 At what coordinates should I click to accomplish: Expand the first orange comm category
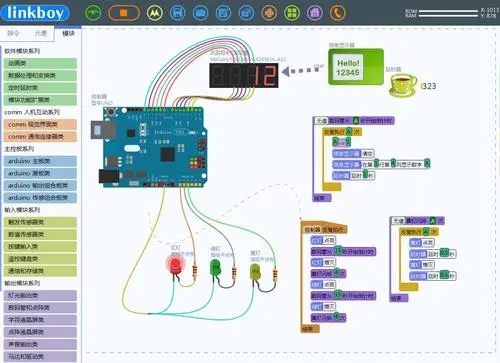(x=40, y=124)
